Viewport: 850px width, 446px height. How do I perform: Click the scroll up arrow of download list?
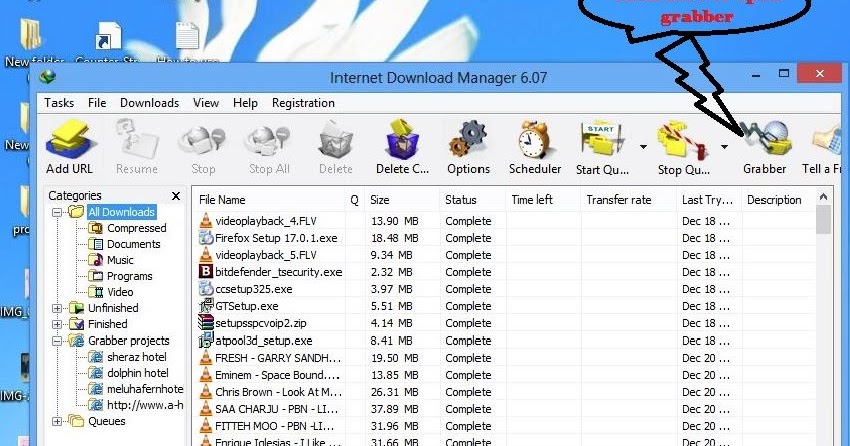823,197
